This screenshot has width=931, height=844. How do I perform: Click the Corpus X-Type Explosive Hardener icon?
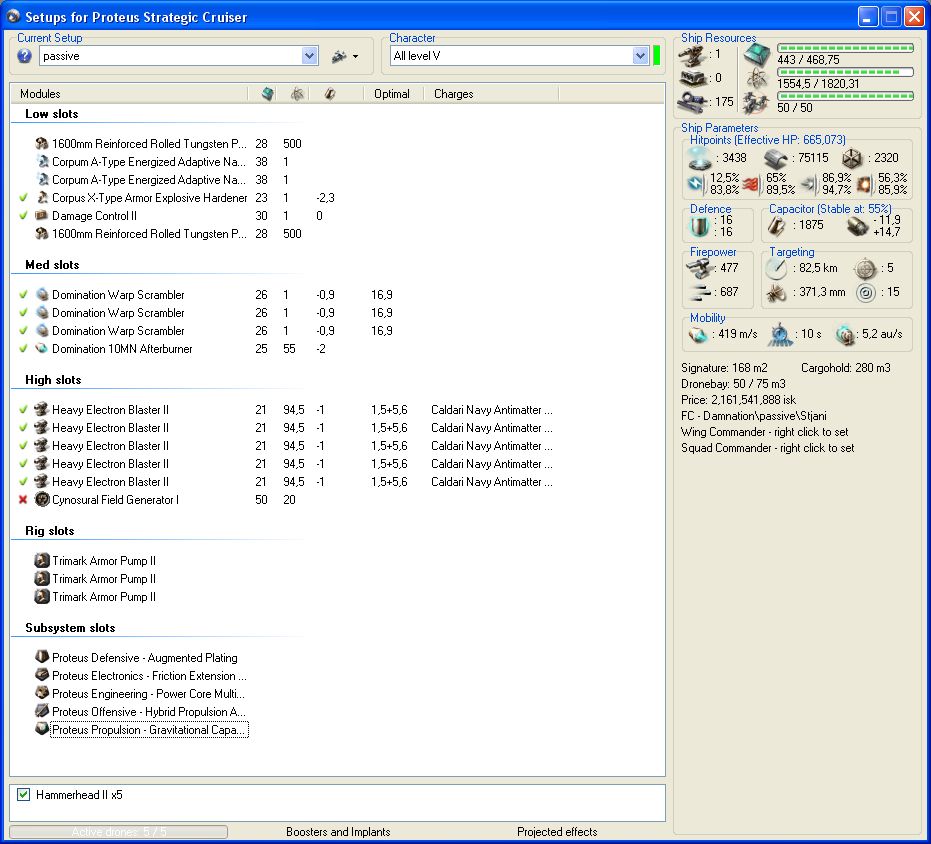[42, 197]
